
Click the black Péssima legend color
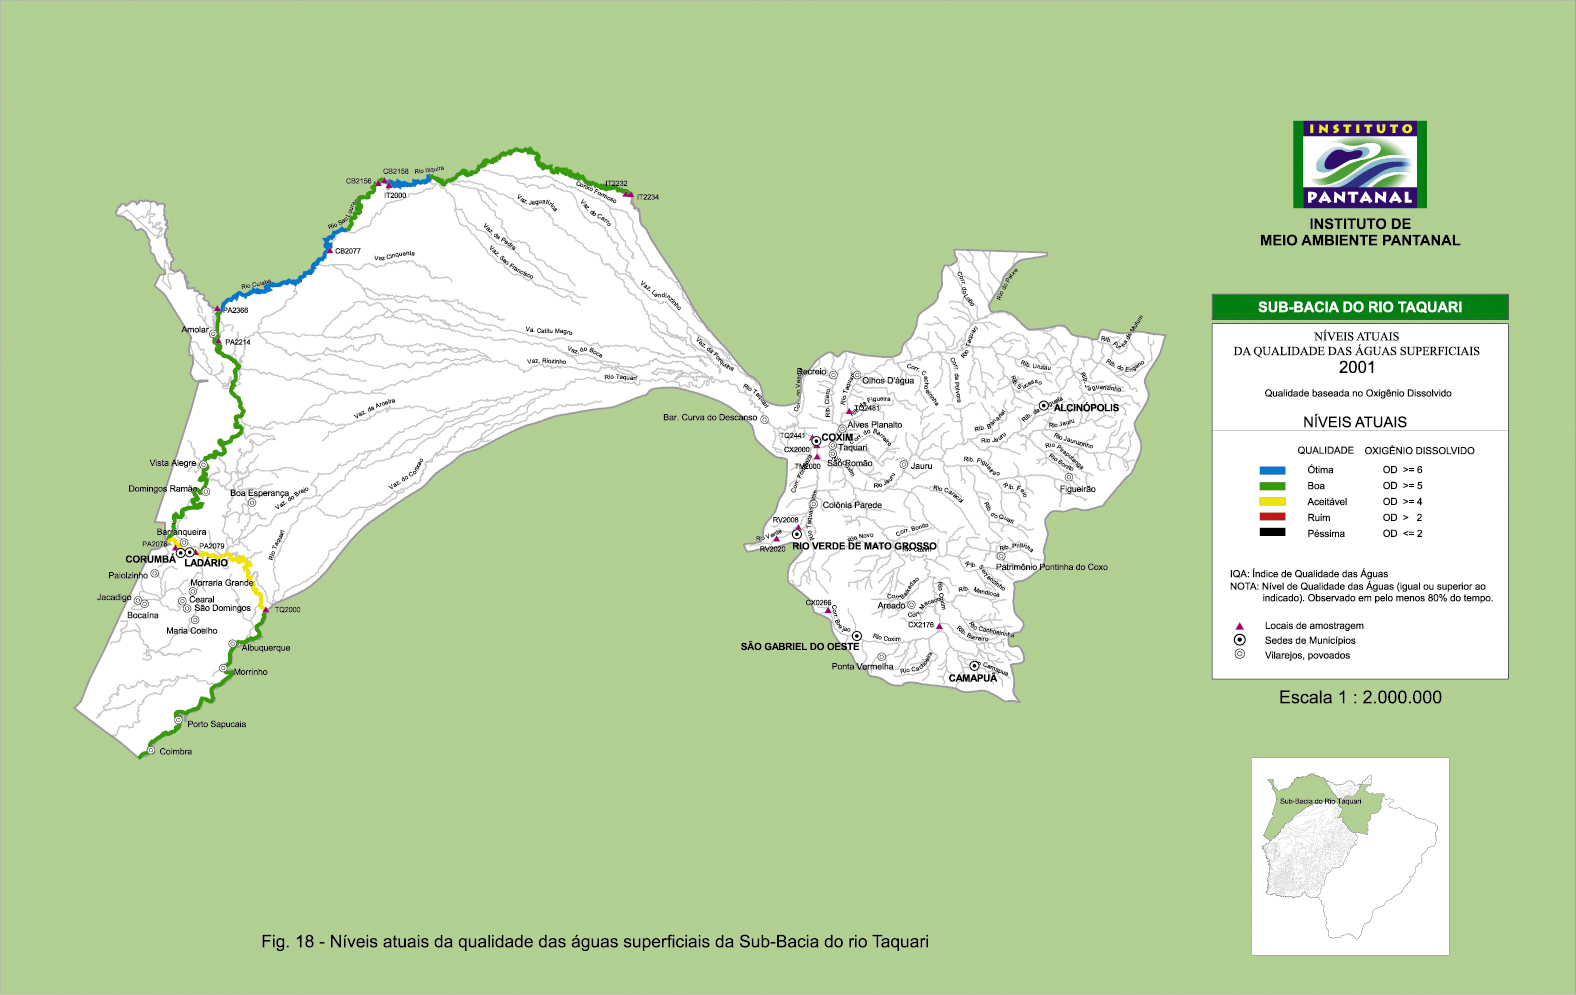click(1272, 533)
